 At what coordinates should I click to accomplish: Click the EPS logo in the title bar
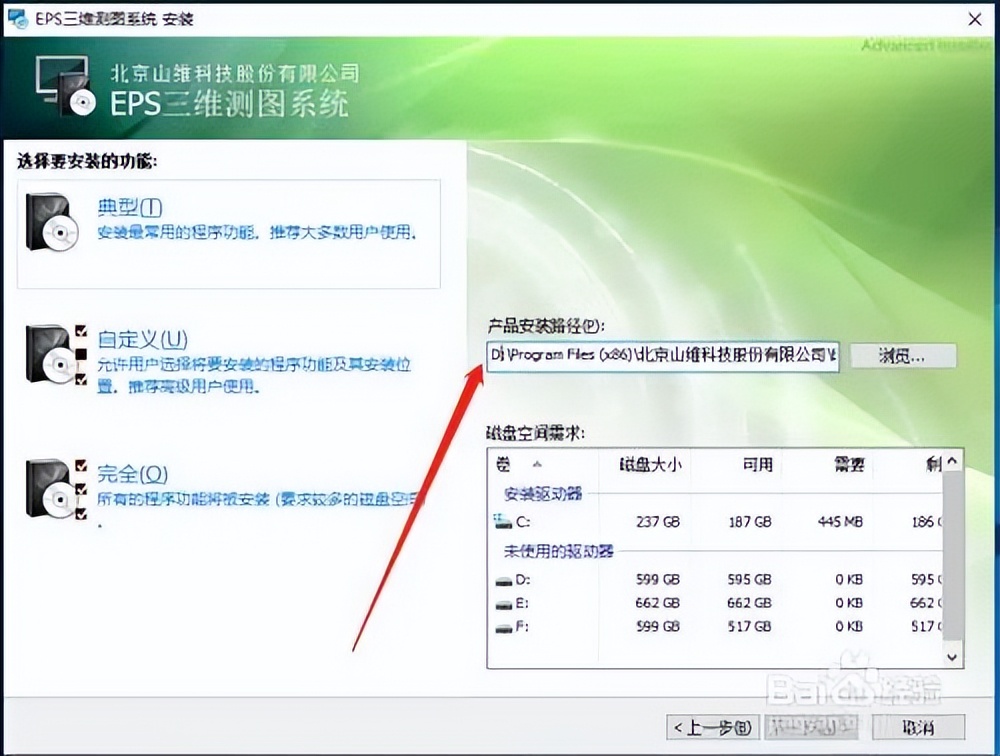16,18
